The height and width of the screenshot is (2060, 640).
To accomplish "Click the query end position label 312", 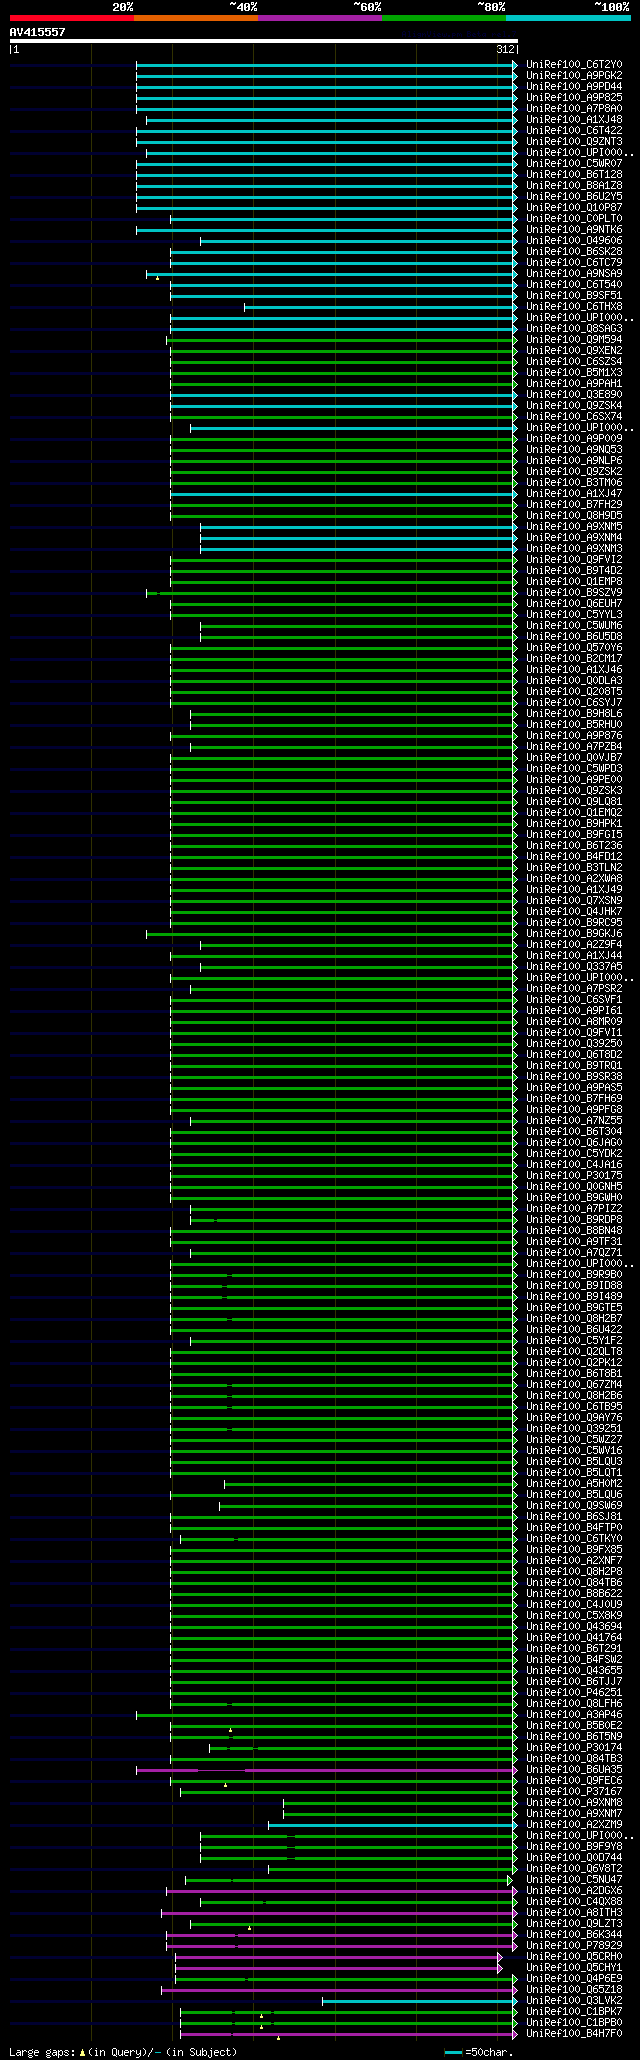I will (504, 49).
